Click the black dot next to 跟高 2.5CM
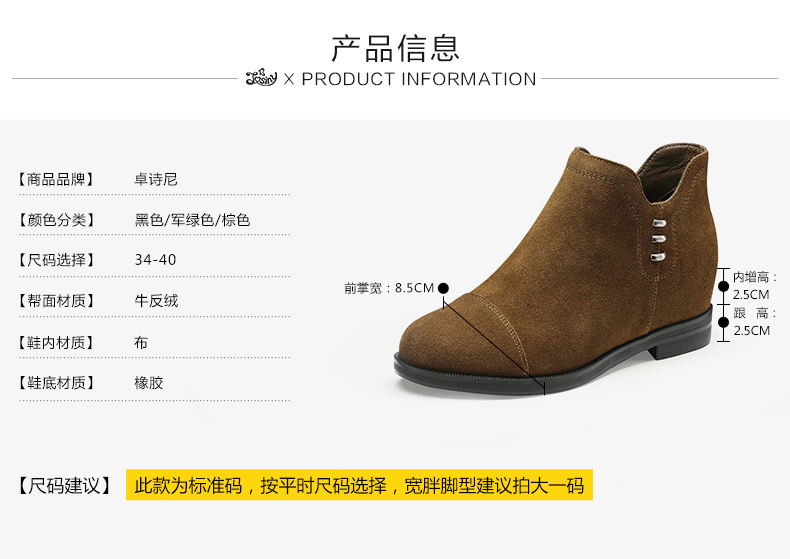The width and height of the screenshot is (790, 559). click(723, 322)
